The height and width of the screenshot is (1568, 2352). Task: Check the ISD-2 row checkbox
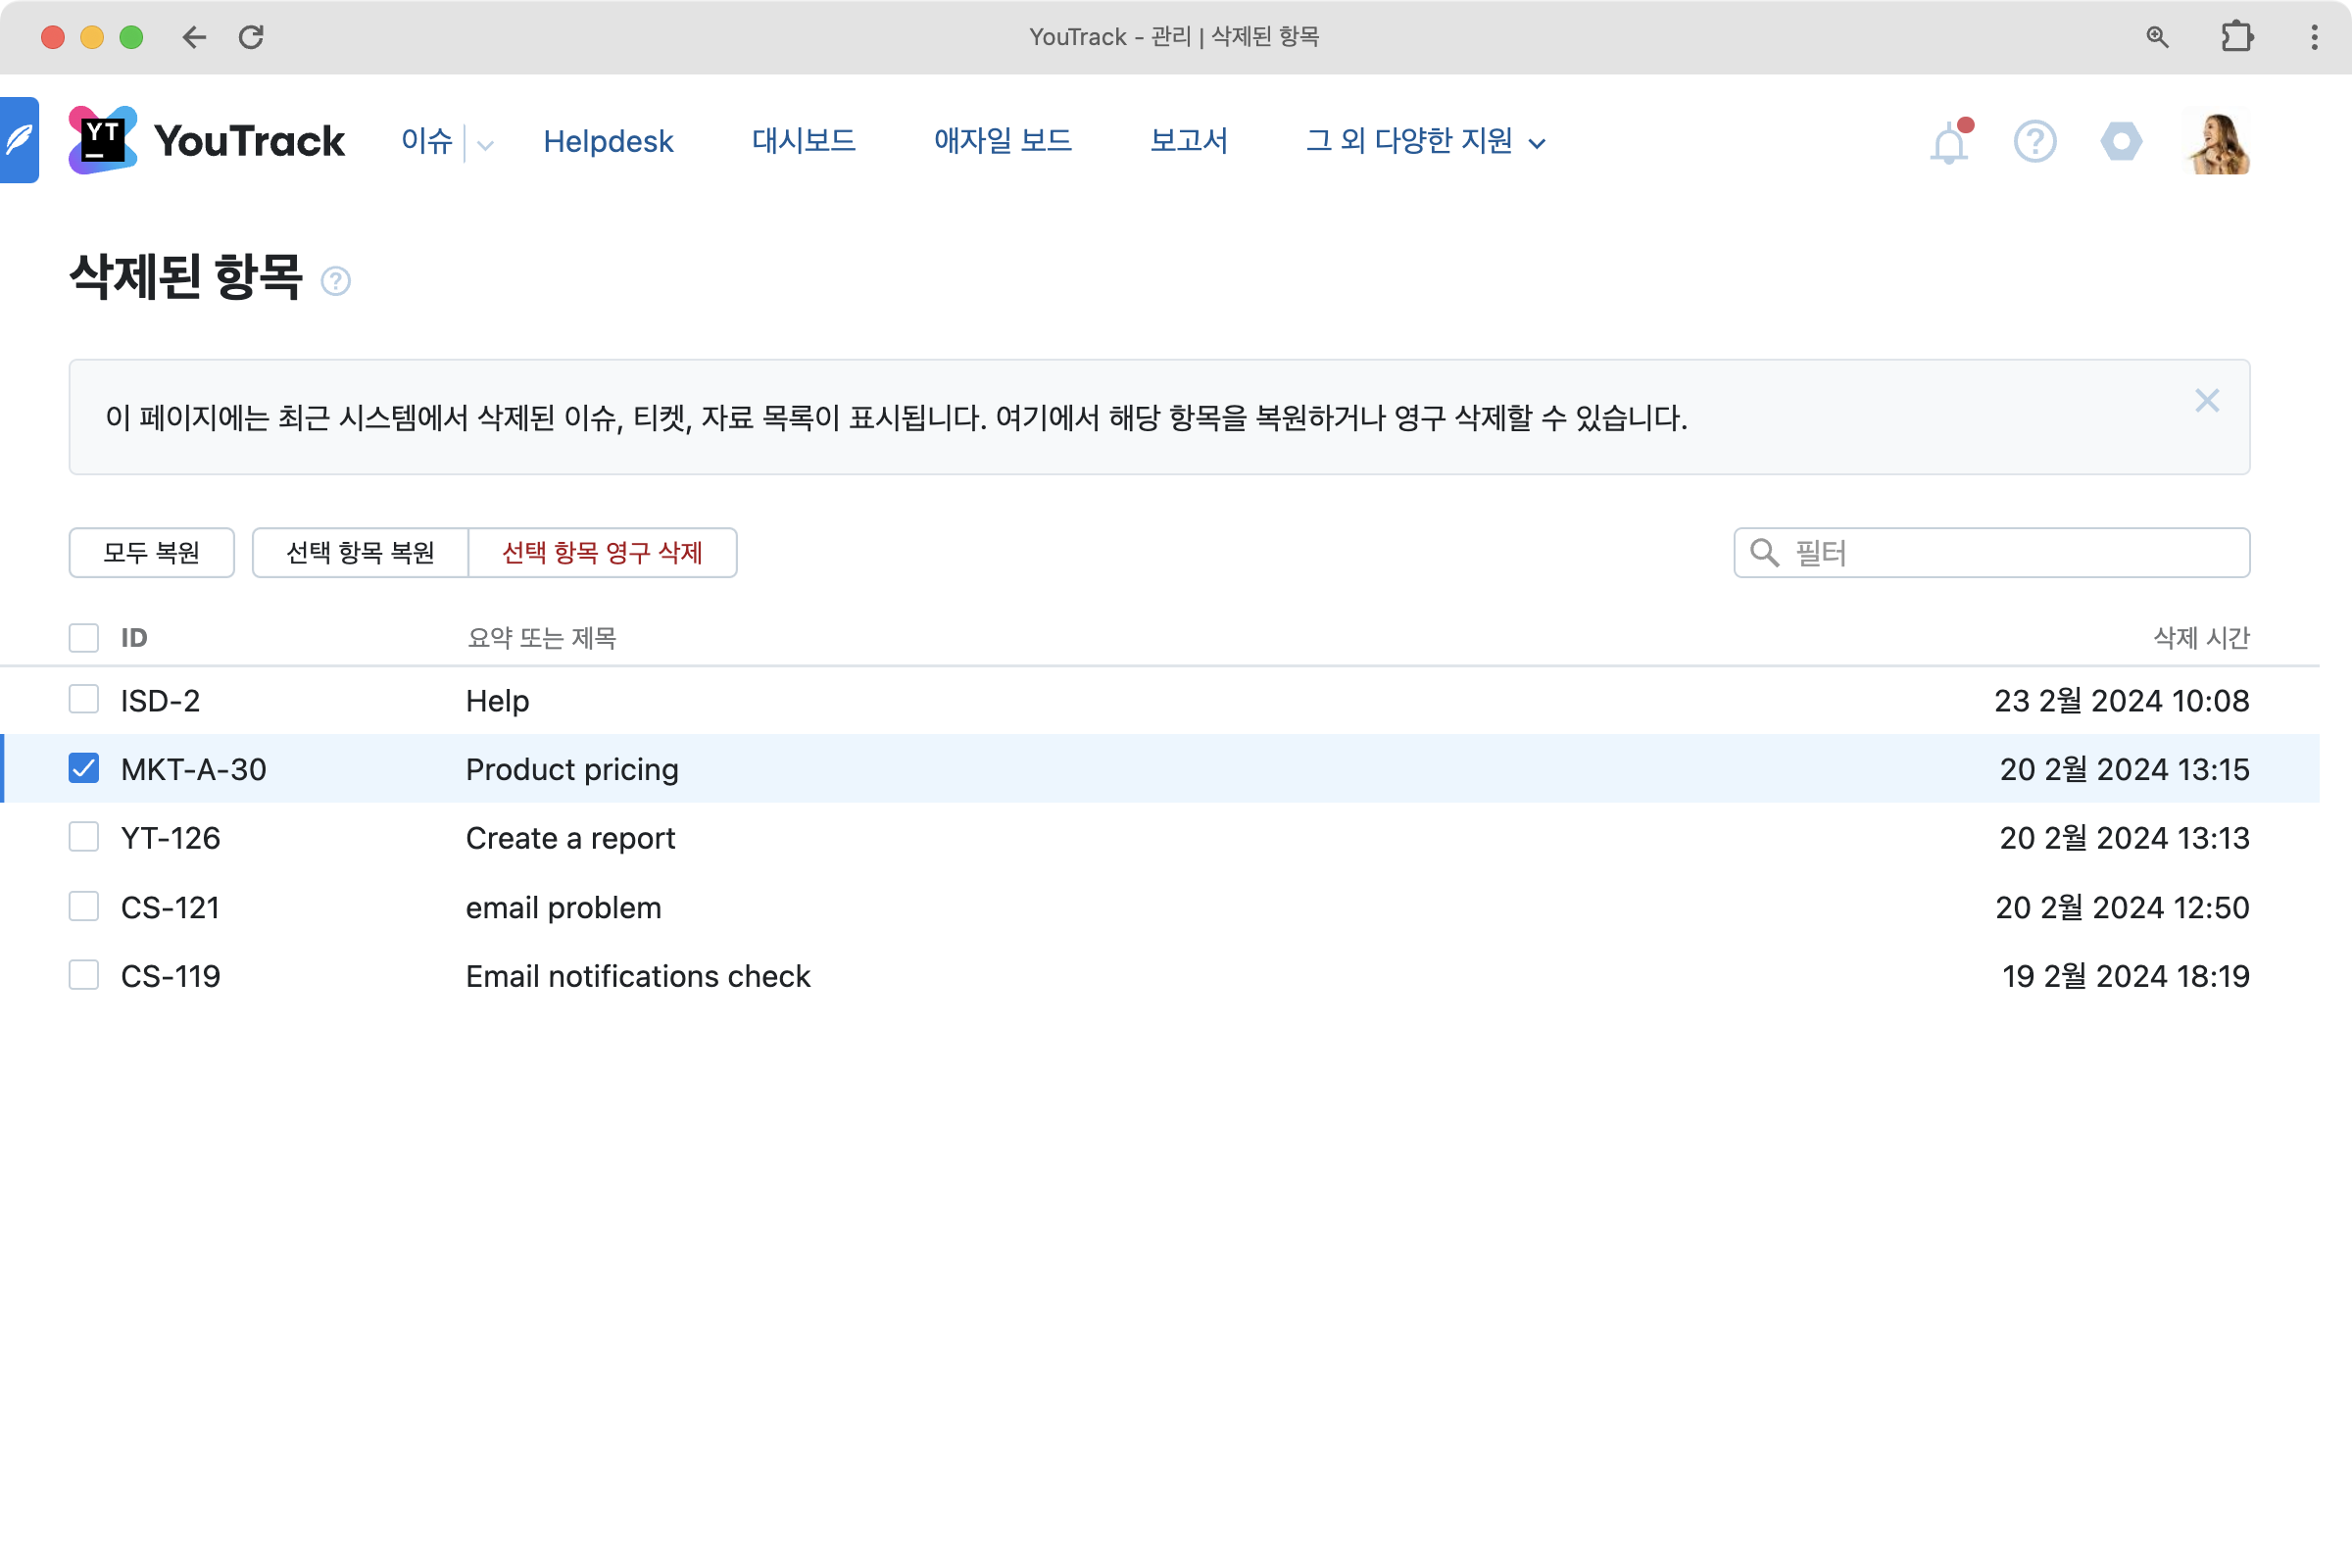pos(84,699)
